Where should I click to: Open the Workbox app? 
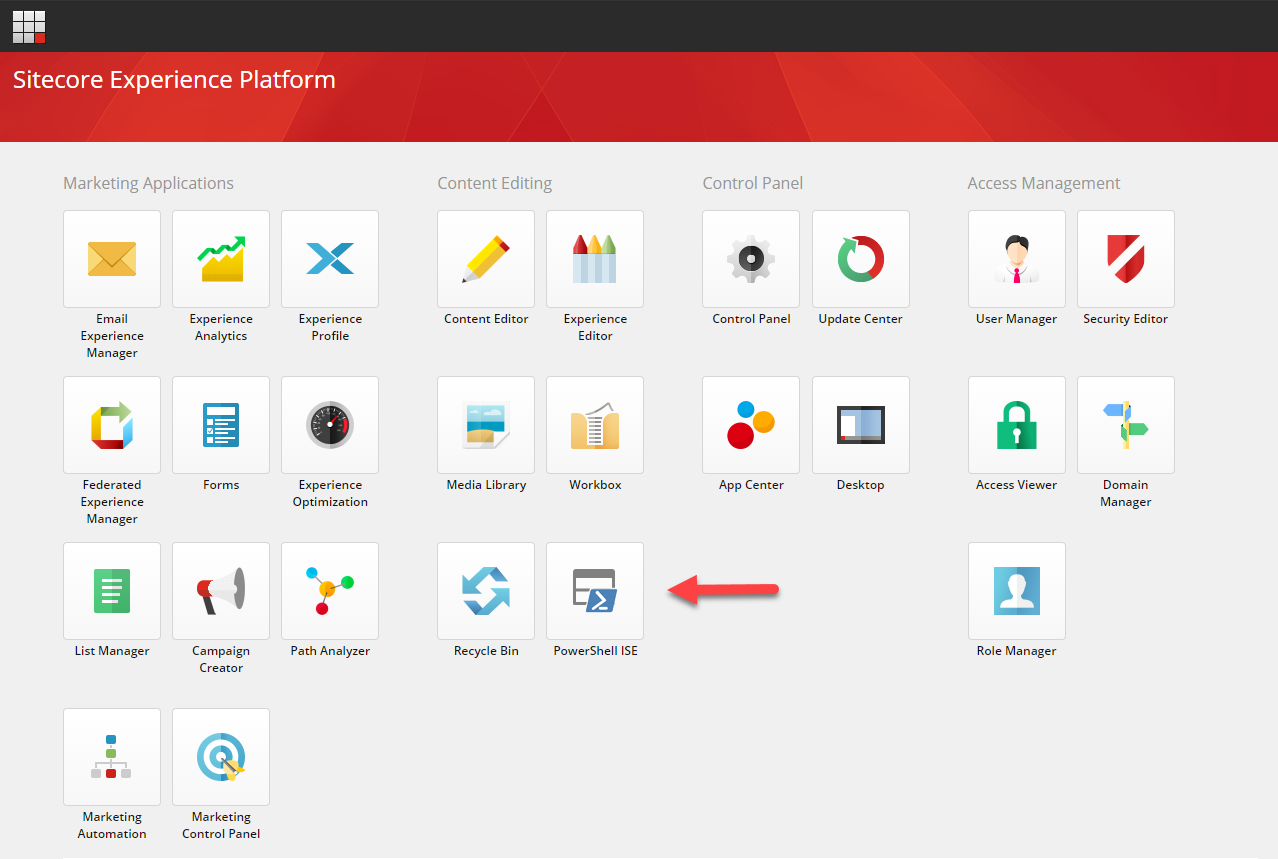coord(595,425)
